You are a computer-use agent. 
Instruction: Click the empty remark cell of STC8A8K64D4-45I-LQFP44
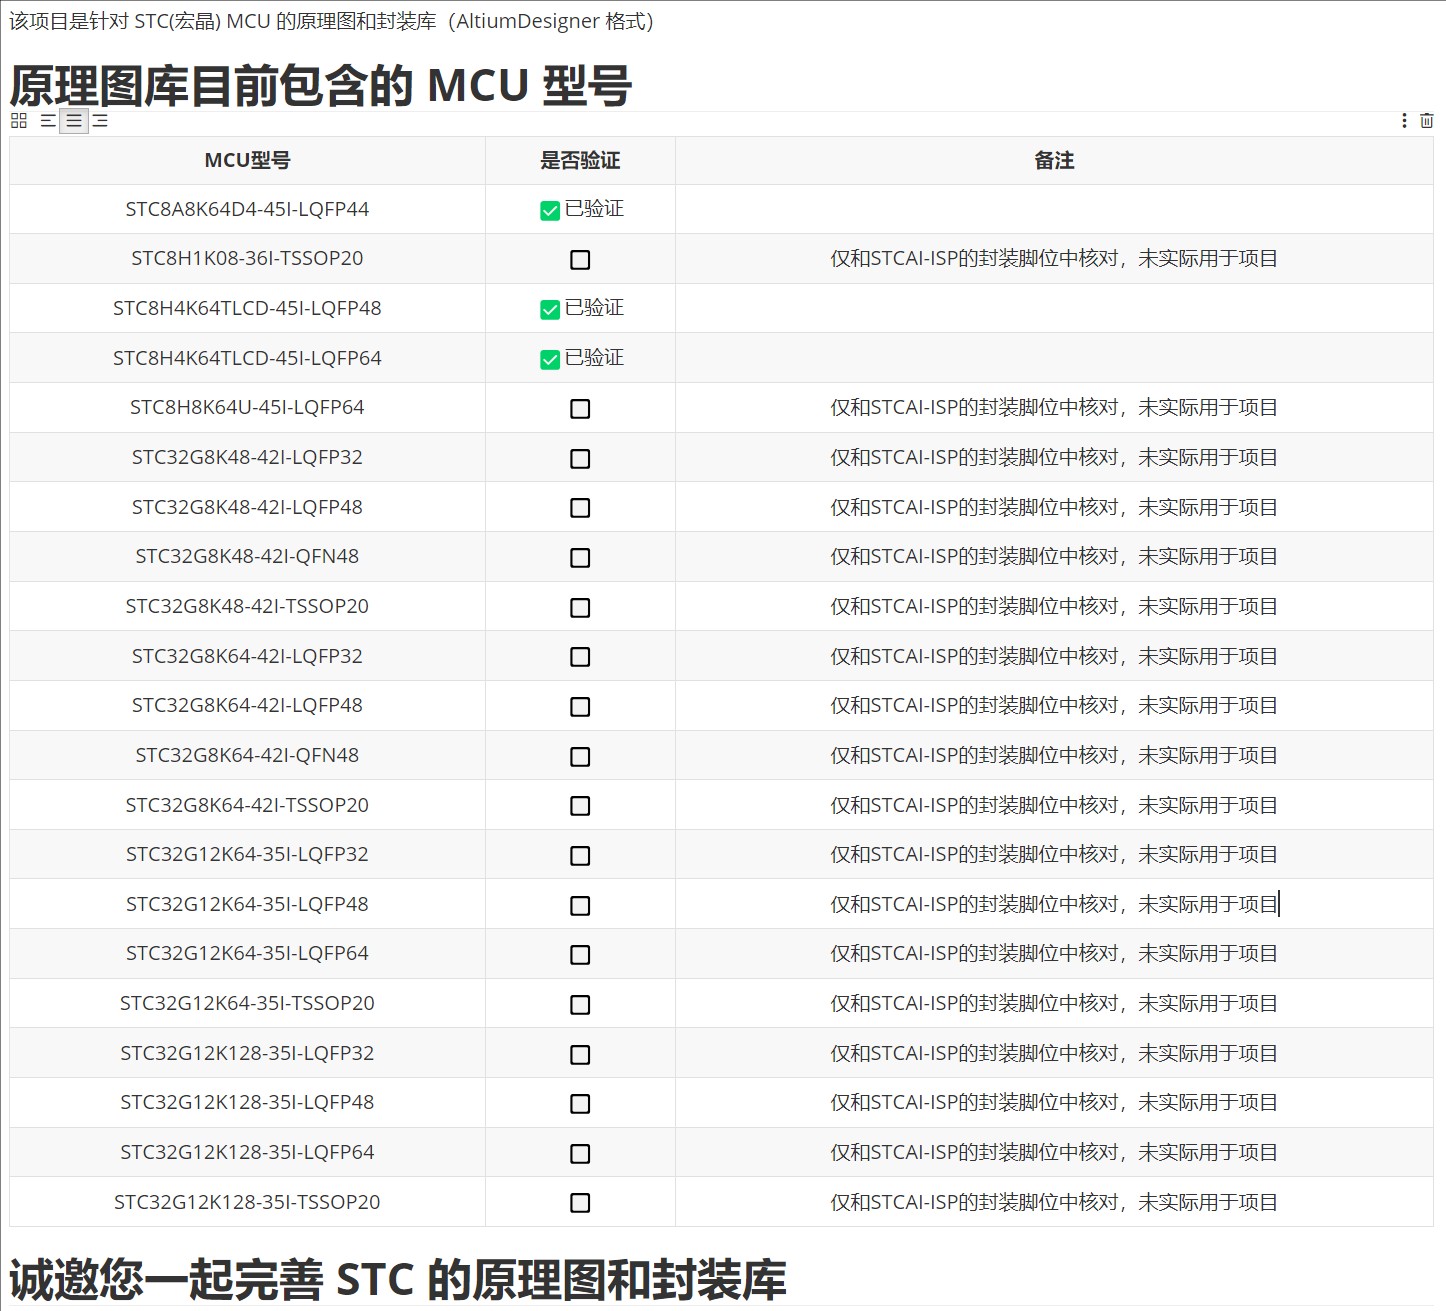point(1054,209)
